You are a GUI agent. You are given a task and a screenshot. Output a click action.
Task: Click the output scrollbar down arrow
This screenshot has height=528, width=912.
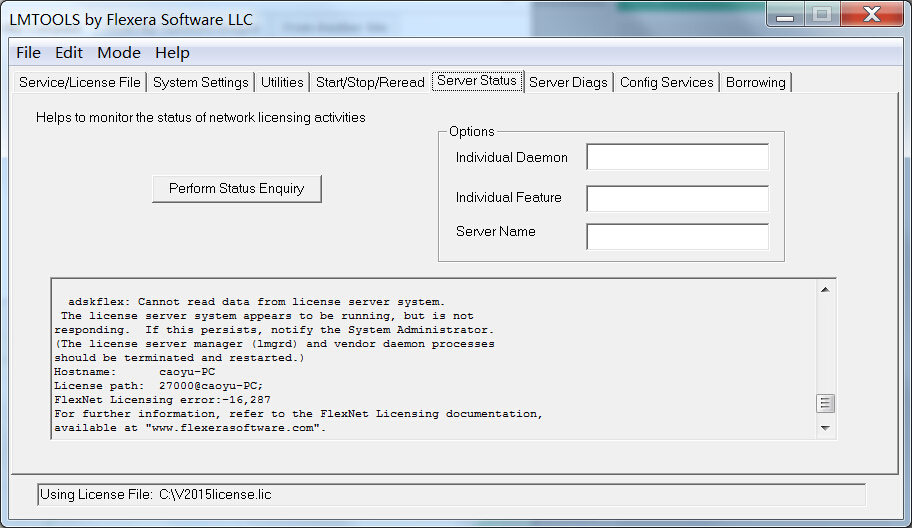coord(825,429)
